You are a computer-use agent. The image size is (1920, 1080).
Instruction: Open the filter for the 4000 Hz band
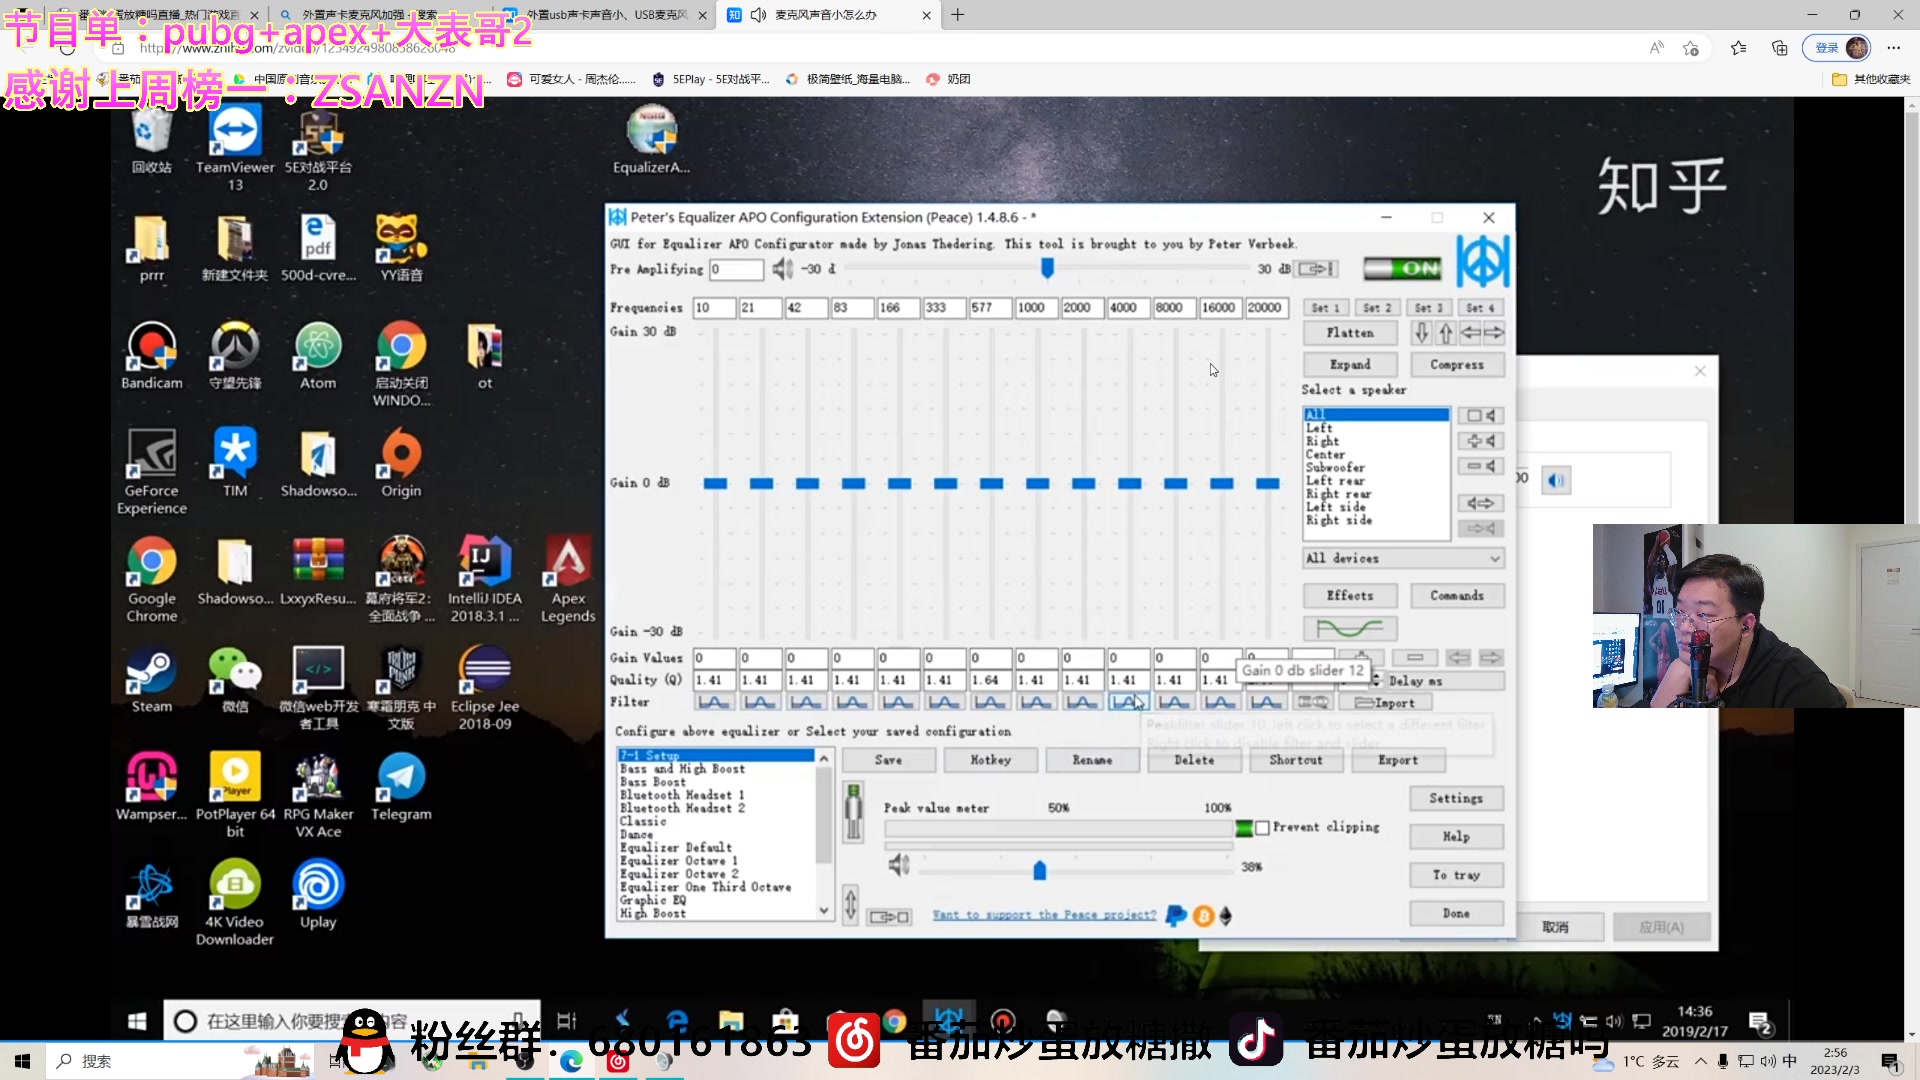click(x=1128, y=703)
